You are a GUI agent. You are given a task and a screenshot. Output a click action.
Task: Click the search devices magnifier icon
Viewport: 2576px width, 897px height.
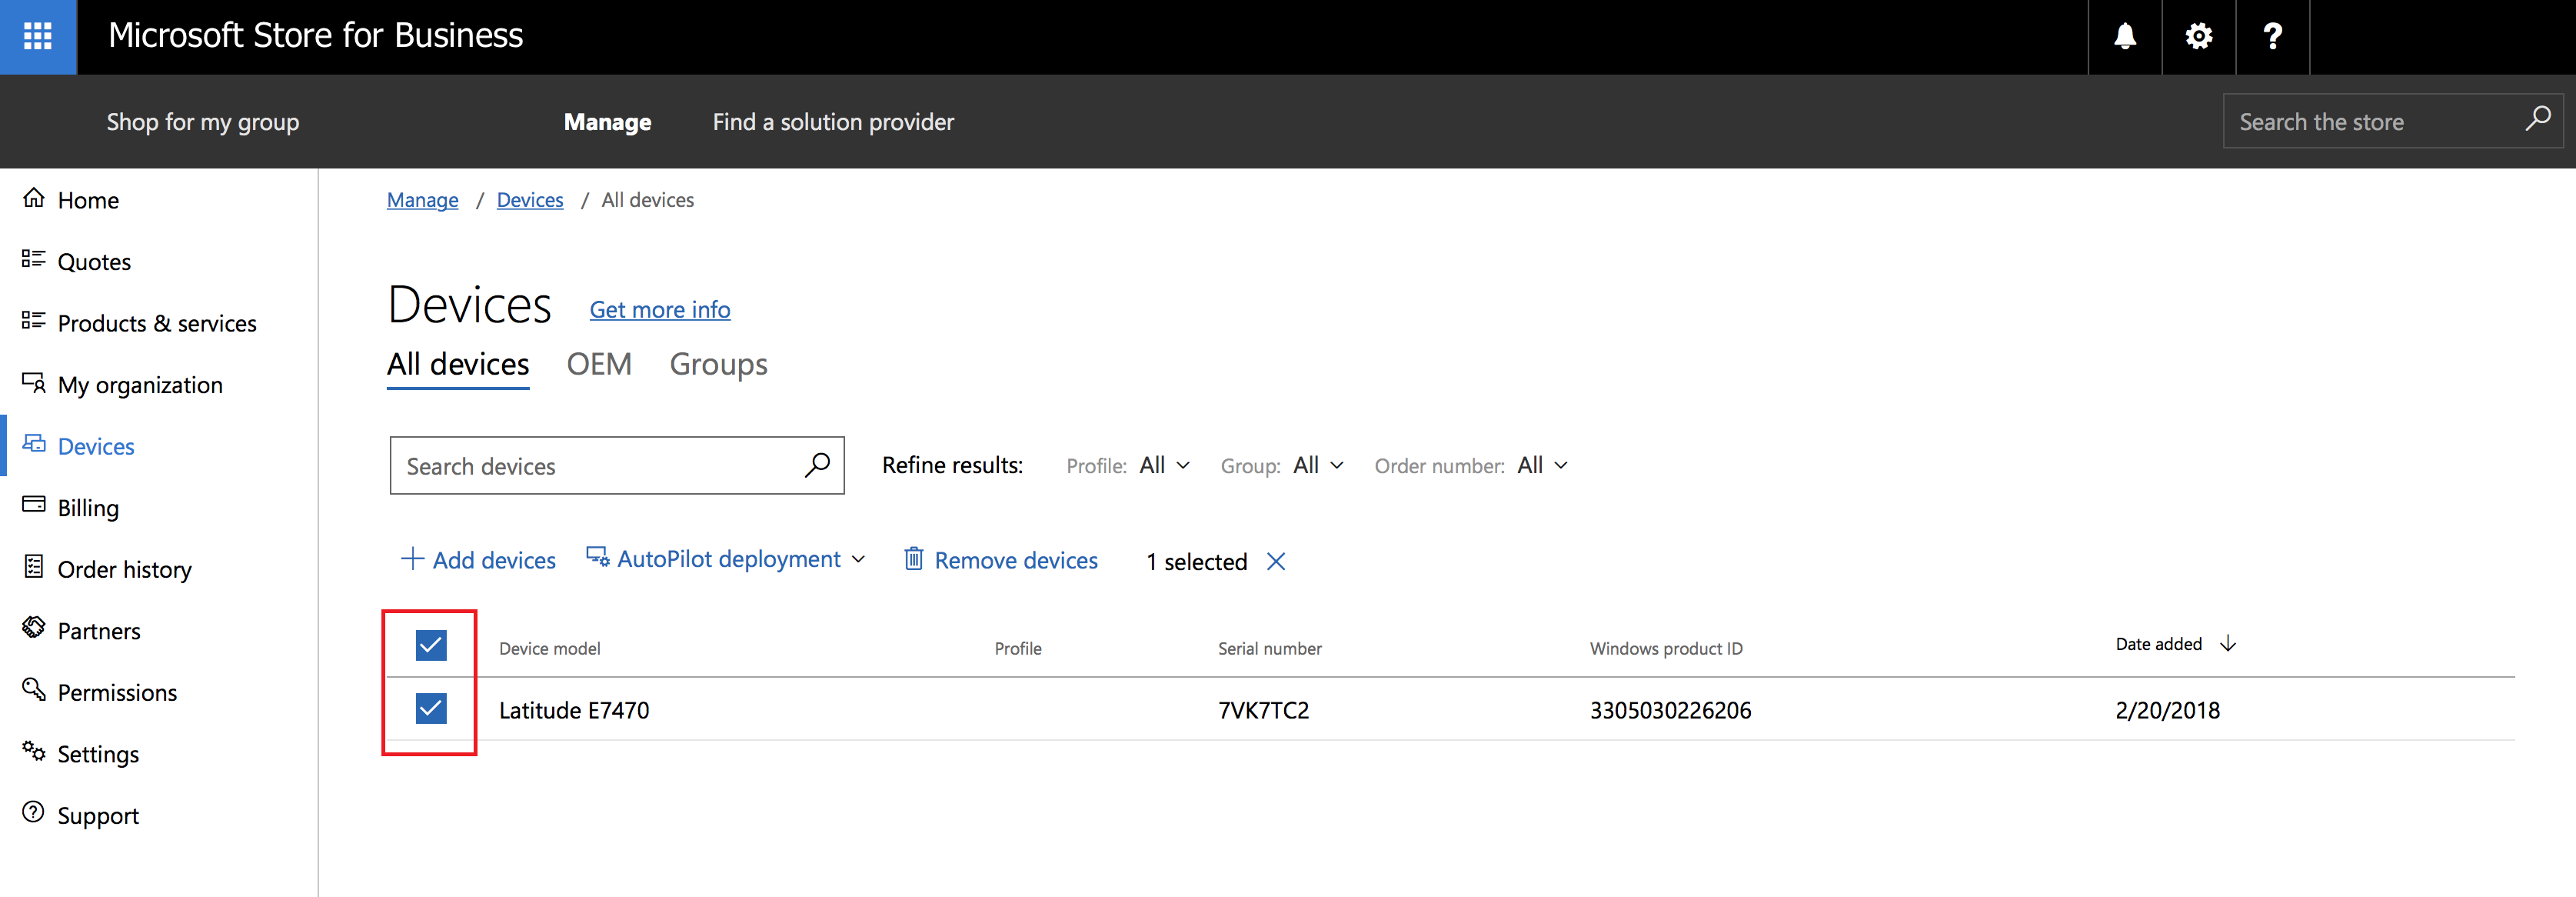pyautogui.click(x=817, y=465)
